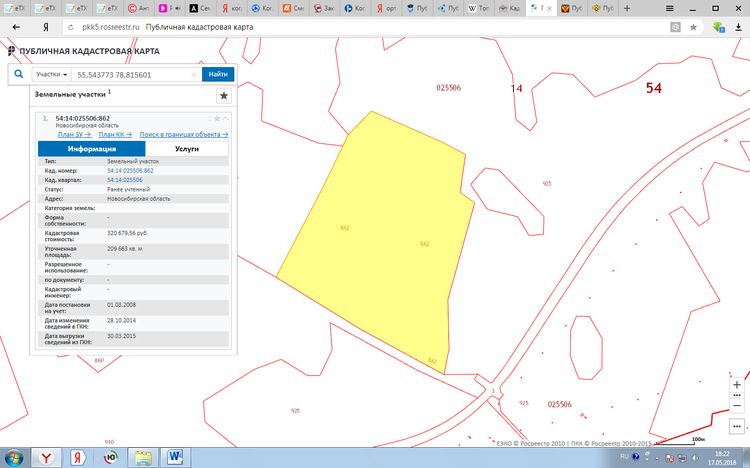Click the volume speaker tray icon
The image size is (750, 468).
[x=694, y=458]
